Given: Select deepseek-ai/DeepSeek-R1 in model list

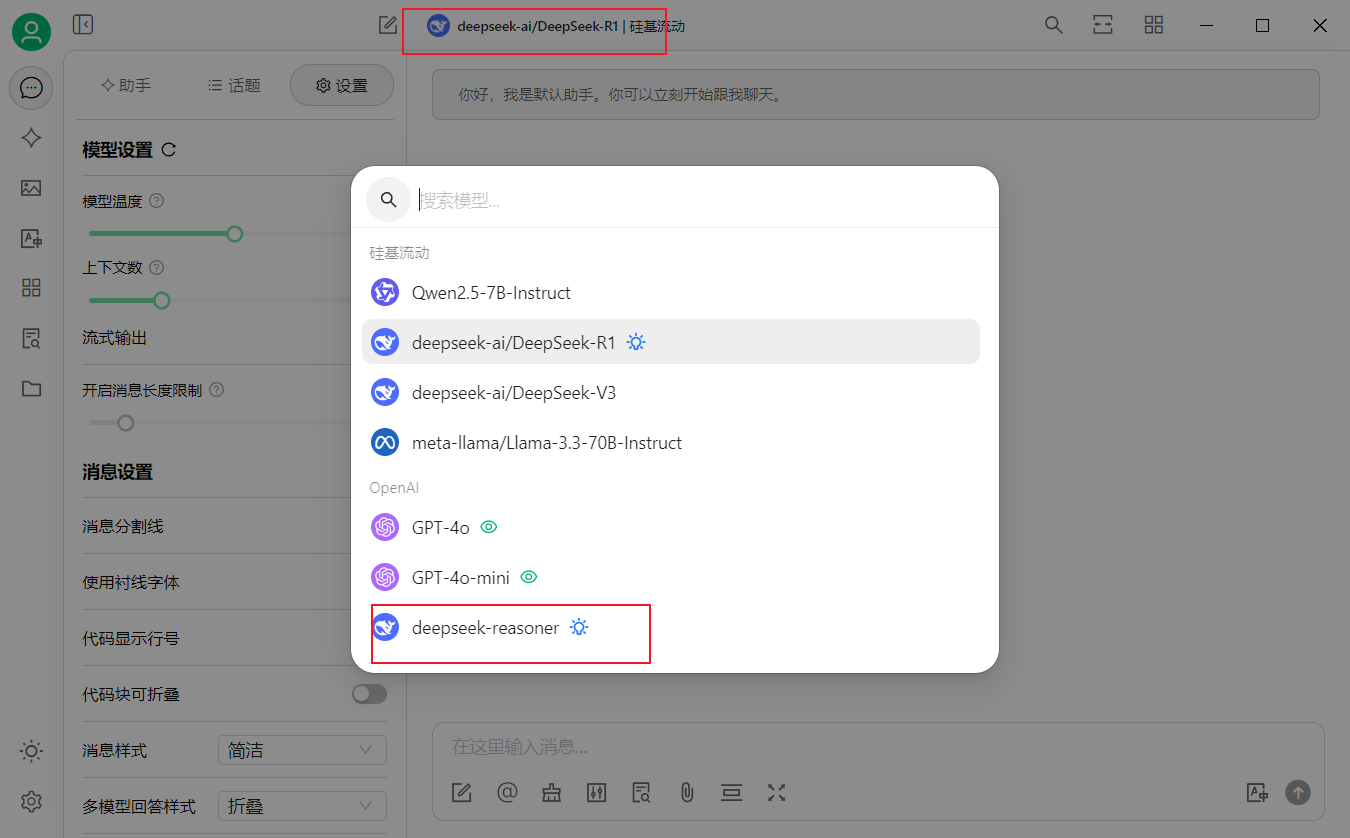Looking at the screenshot, I should coord(670,342).
